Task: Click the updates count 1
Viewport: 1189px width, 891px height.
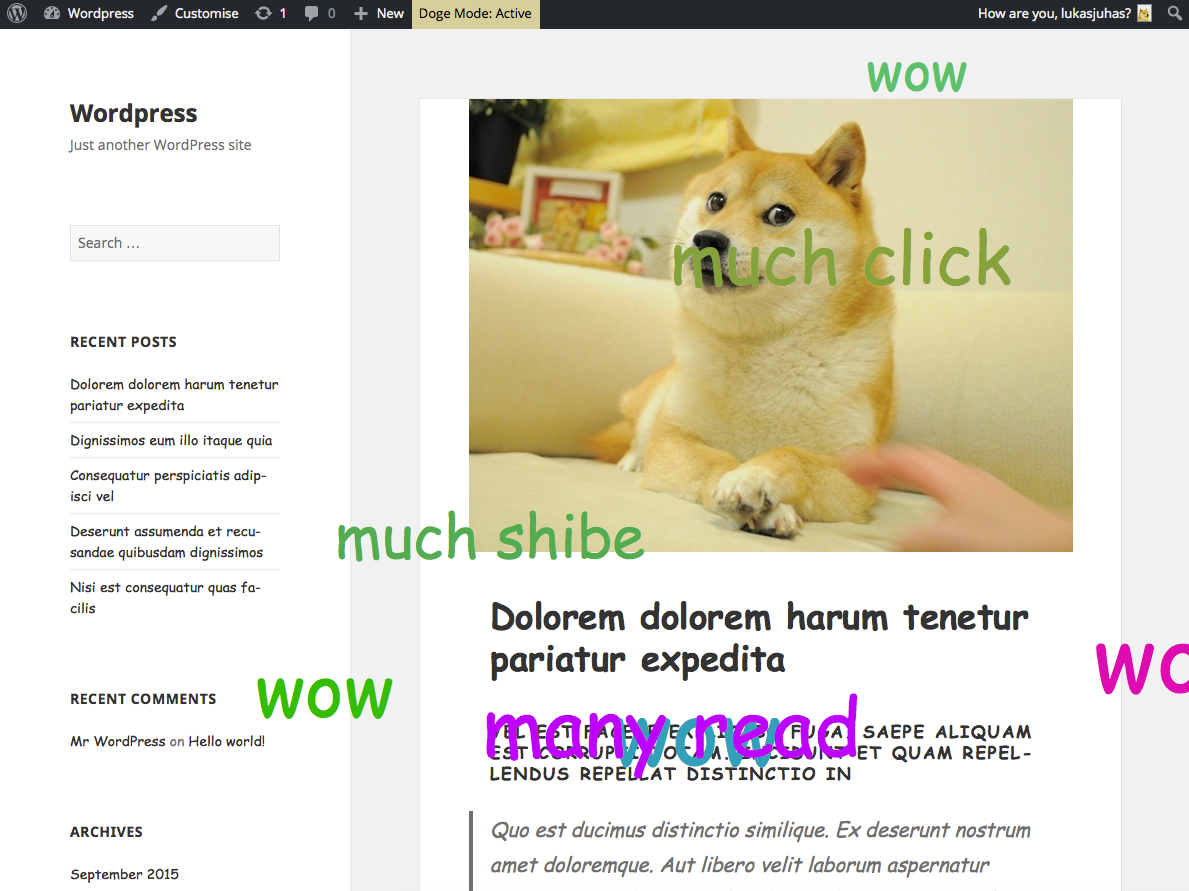Action: pos(283,14)
